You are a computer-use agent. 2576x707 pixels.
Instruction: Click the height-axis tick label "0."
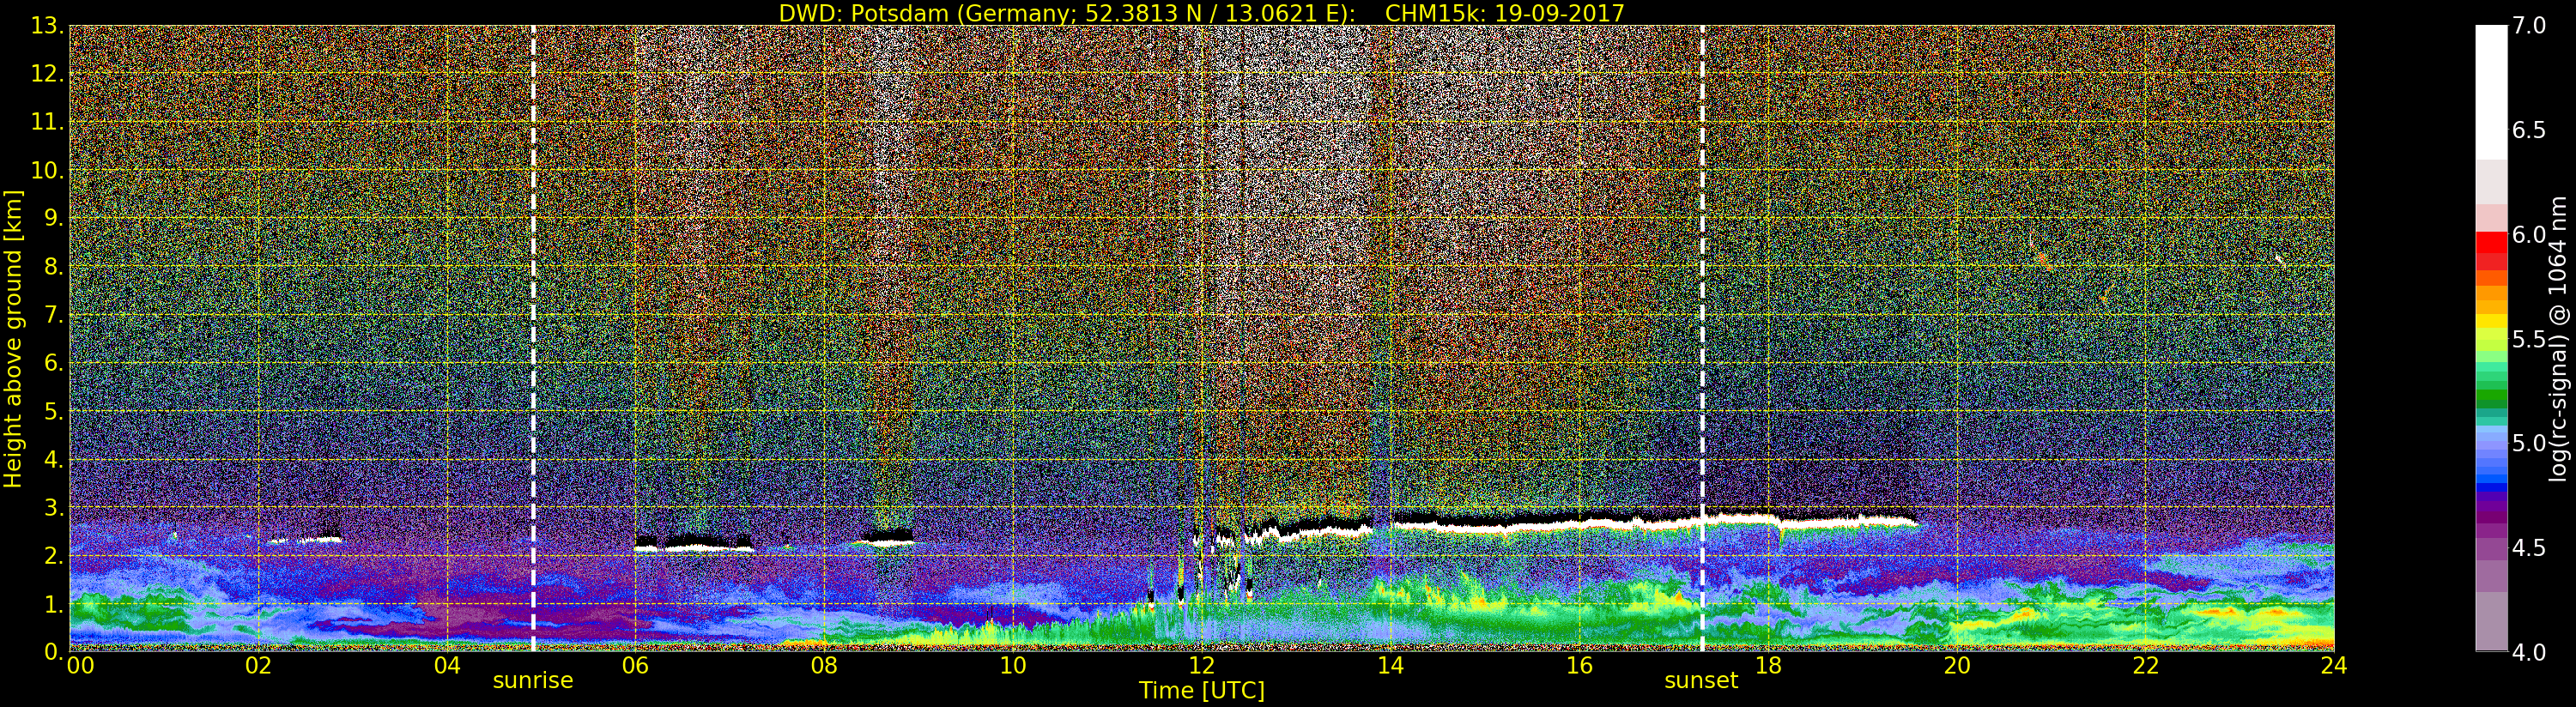point(53,651)
